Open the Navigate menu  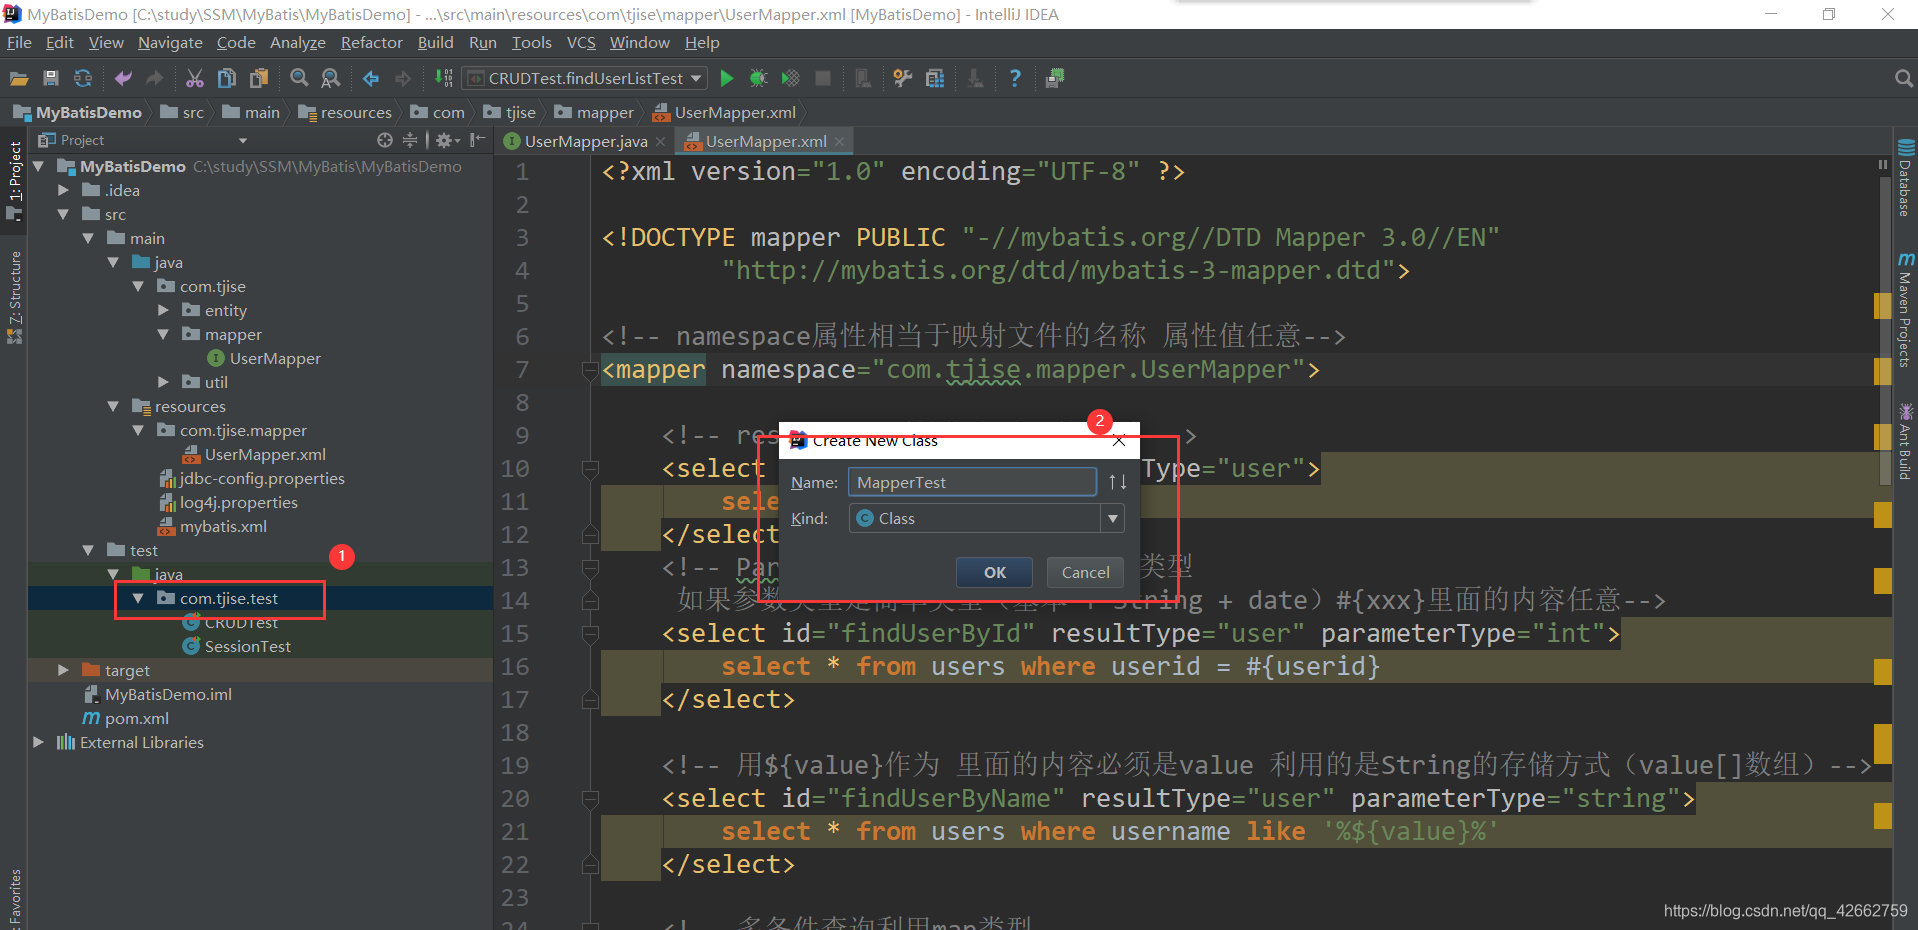170,42
